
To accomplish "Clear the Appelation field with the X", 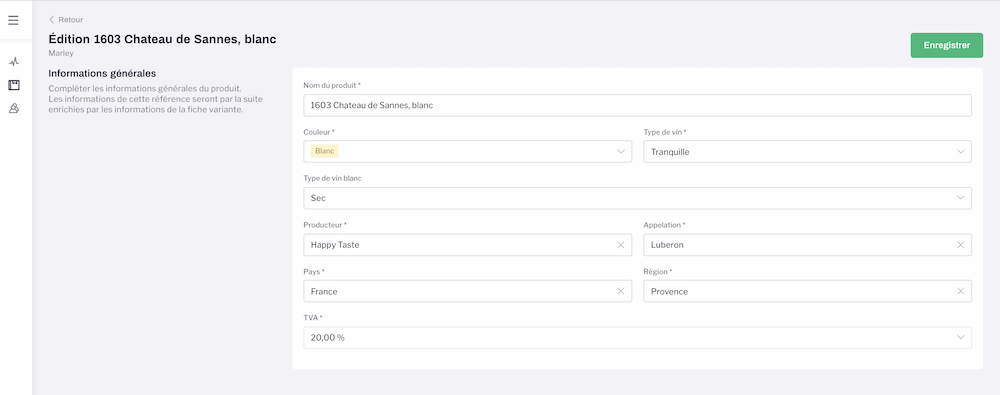I will (x=960, y=245).
